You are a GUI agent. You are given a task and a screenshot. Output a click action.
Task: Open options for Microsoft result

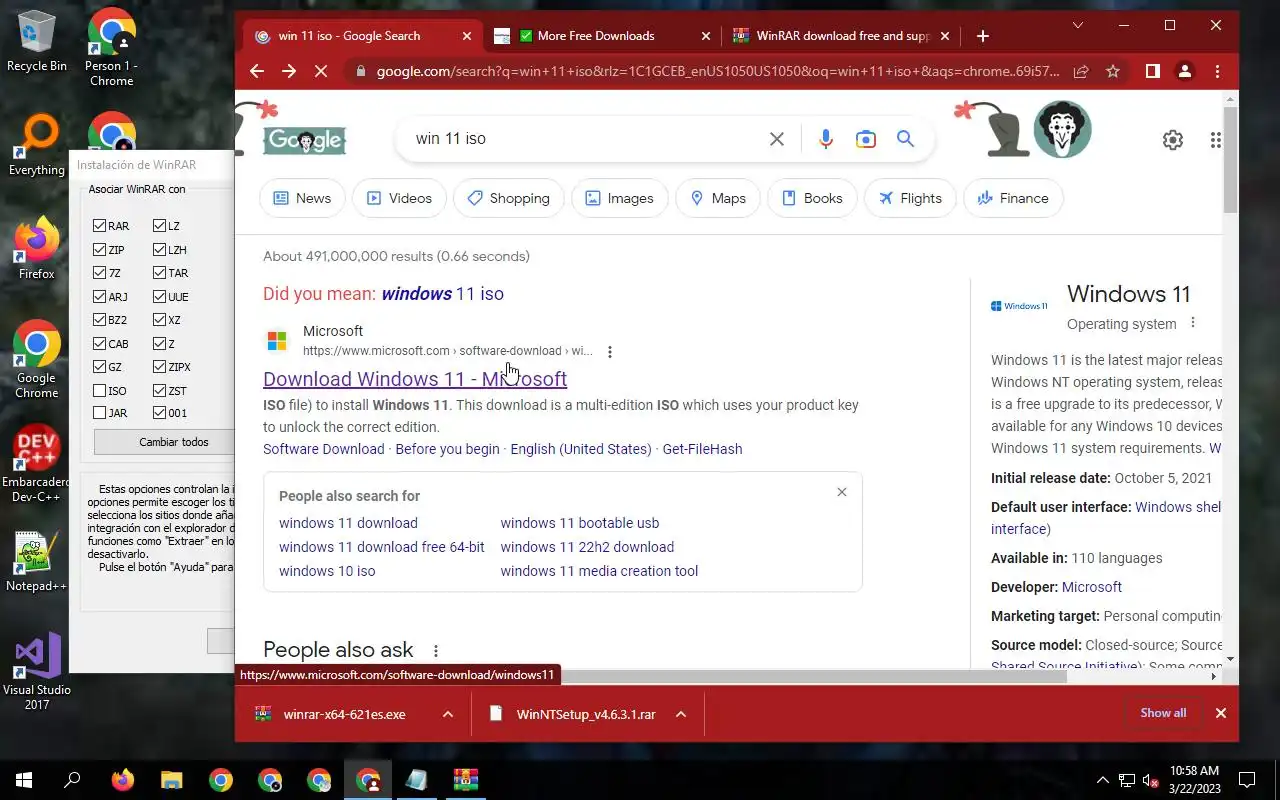[x=610, y=351]
